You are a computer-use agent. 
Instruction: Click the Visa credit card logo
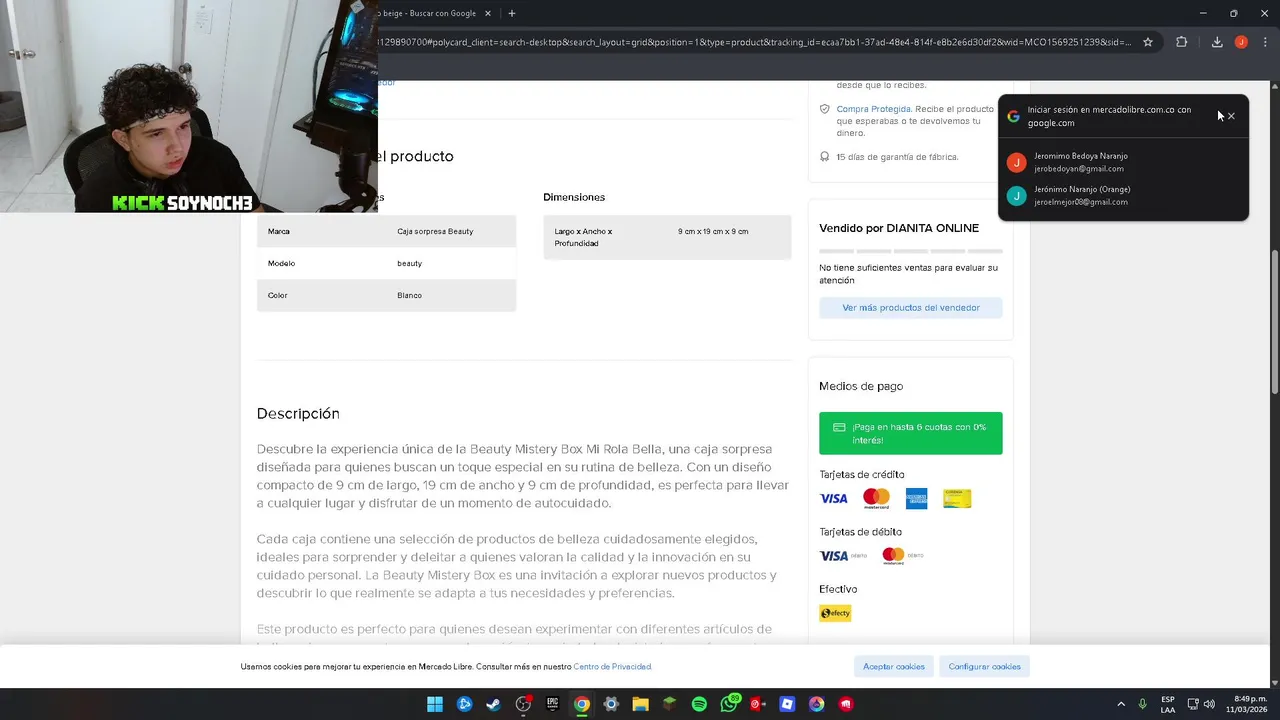point(833,498)
